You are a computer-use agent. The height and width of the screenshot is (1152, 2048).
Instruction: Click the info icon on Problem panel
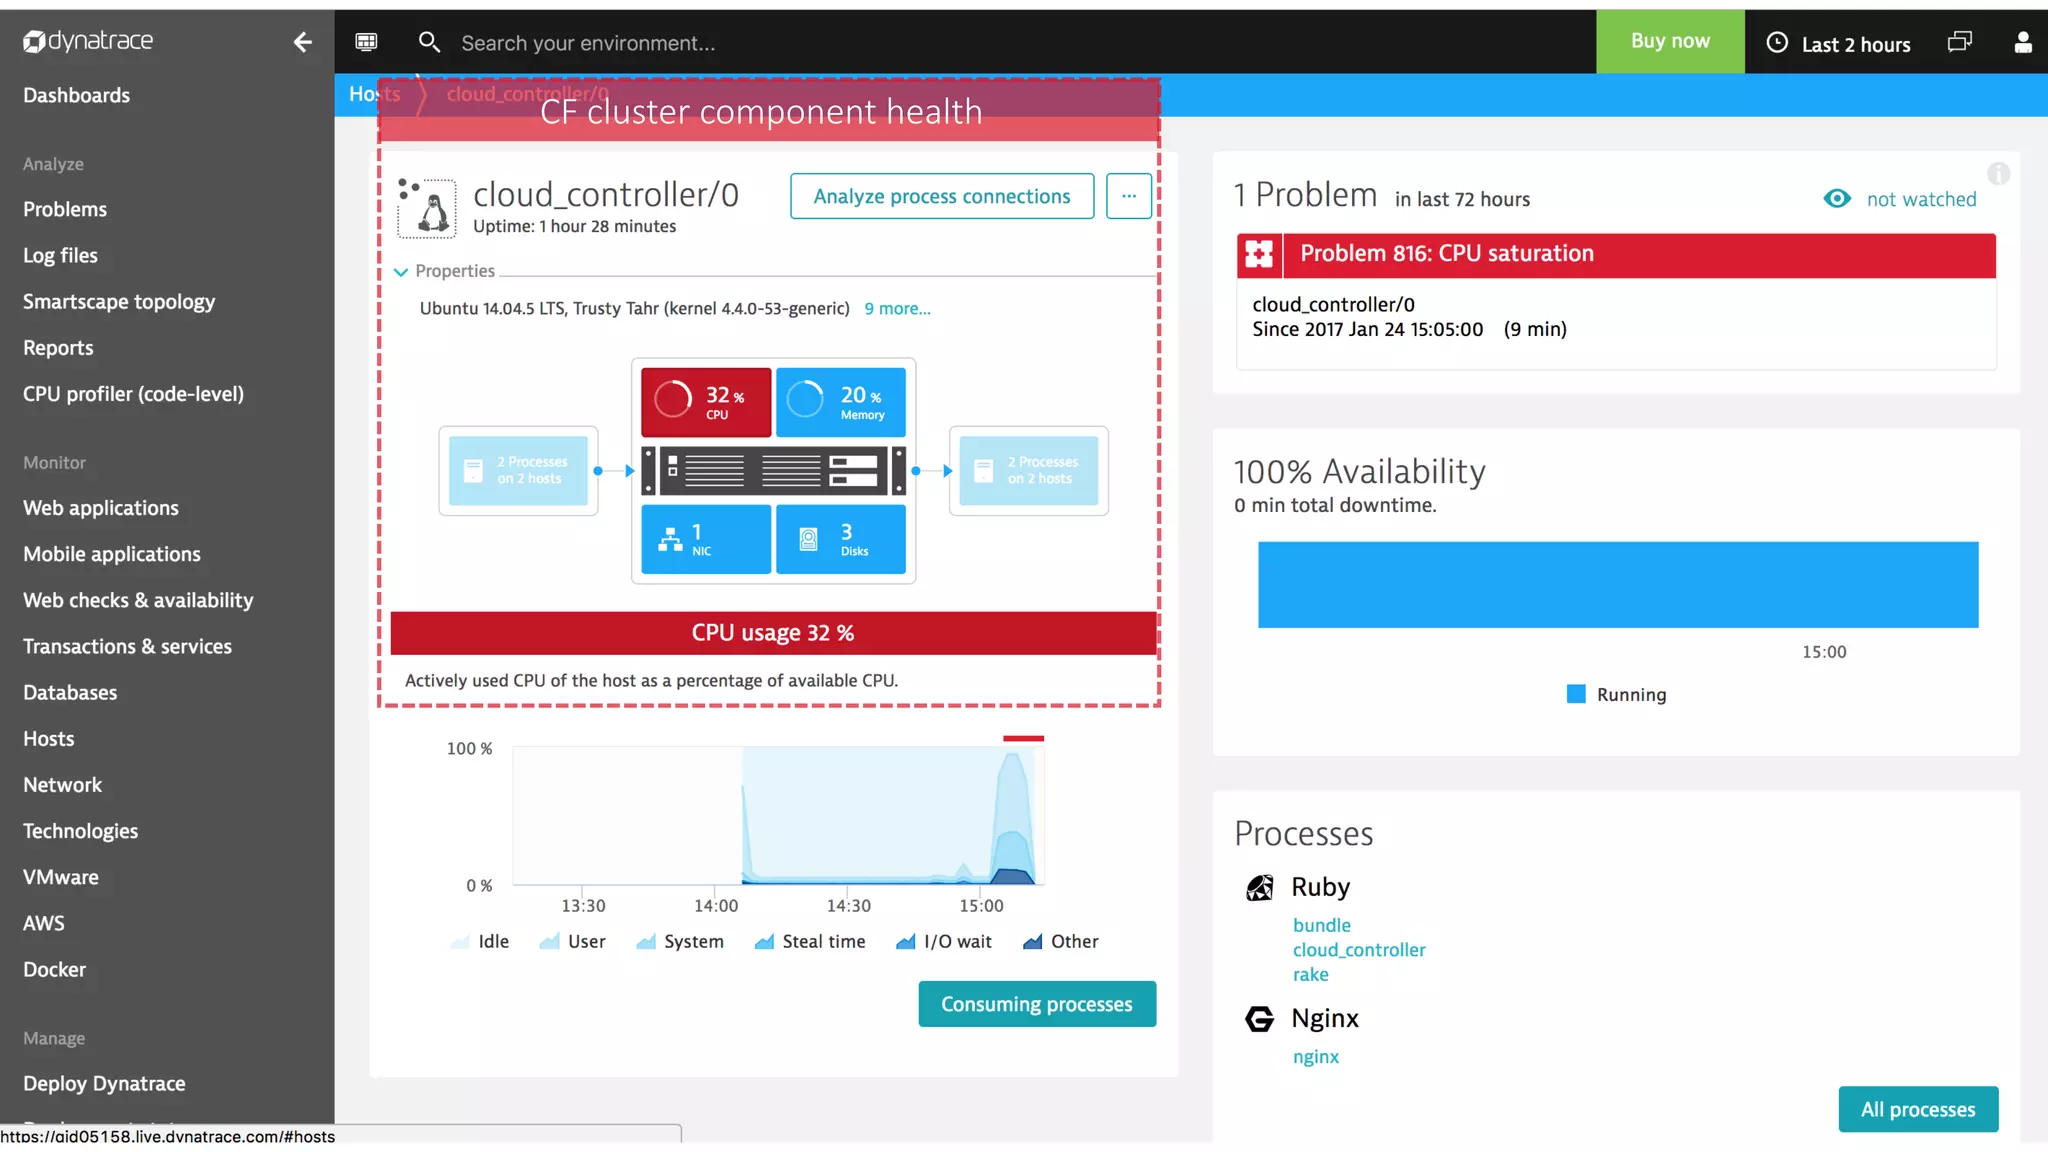click(1998, 174)
